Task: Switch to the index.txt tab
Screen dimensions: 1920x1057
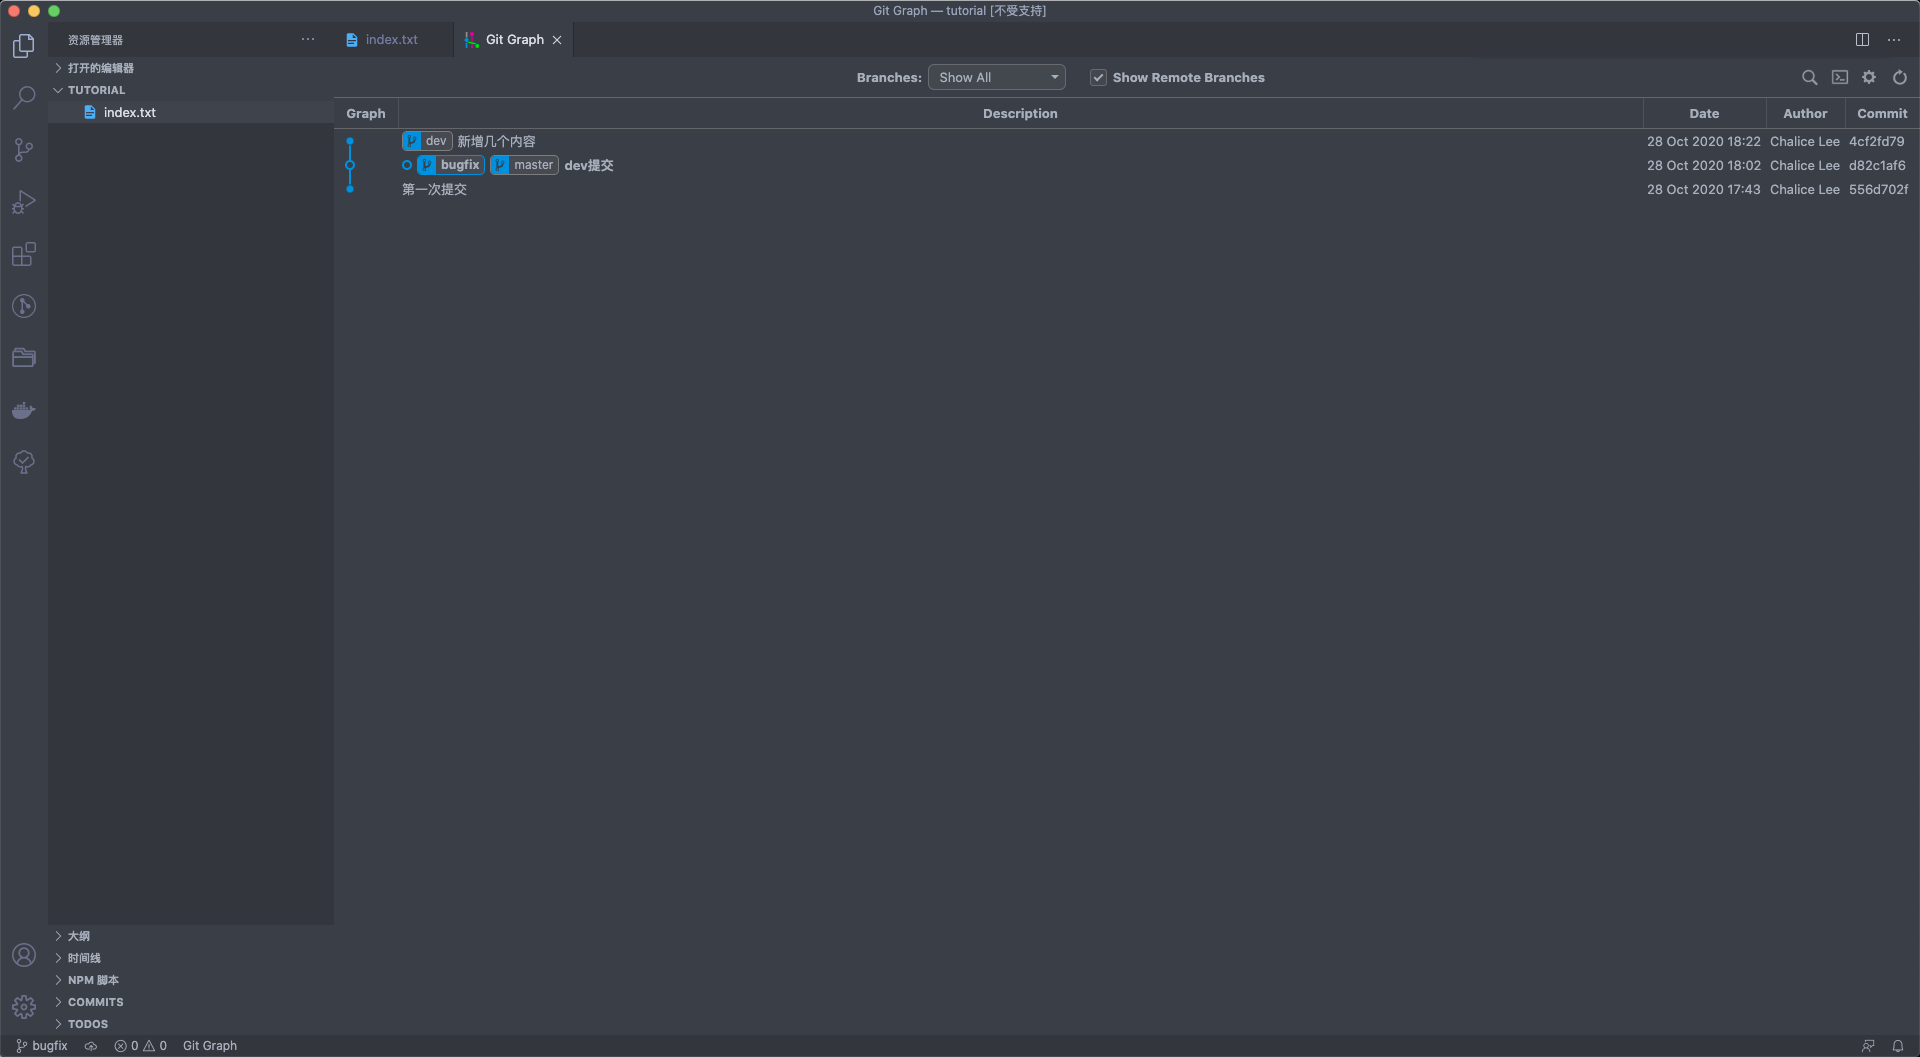Action: [x=391, y=40]
